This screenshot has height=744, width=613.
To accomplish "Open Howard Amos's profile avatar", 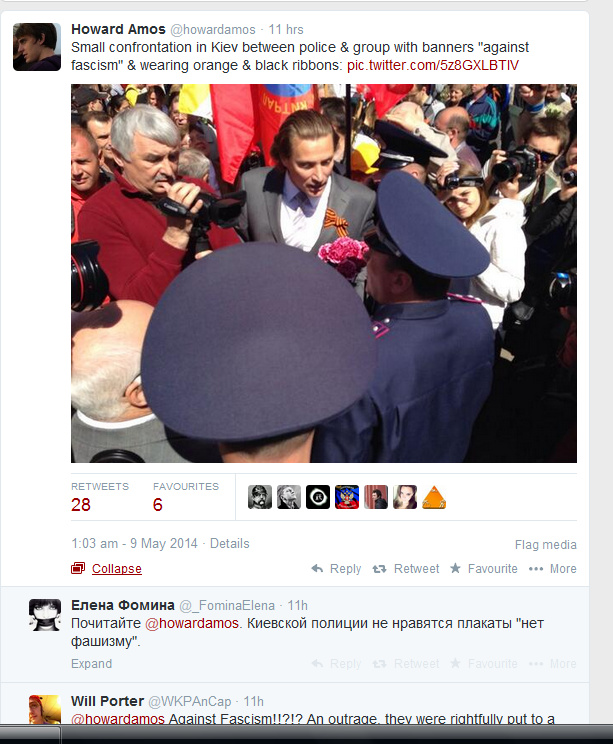I will tap(37, 47).
